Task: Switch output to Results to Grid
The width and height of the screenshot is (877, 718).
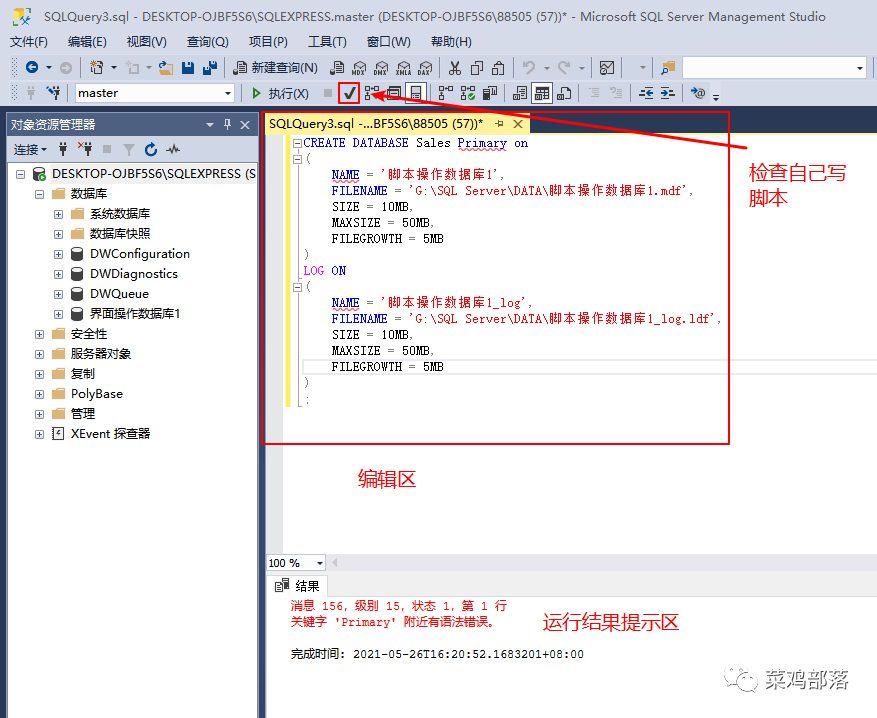Action: tap(542, 93)
